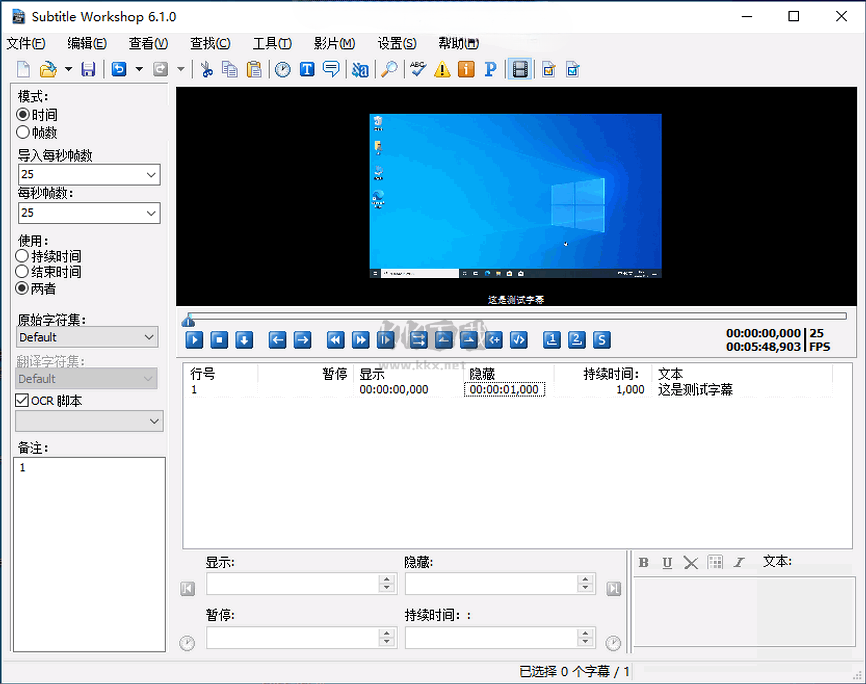The width and height of the screenshot is (866, 684).
Task: Click the Save (floppy disk) toolbar icon
Action: (88, 69)
